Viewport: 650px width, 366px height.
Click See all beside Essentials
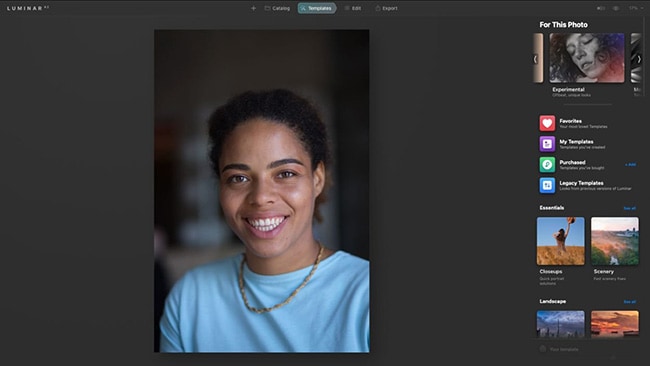(630, 208)
